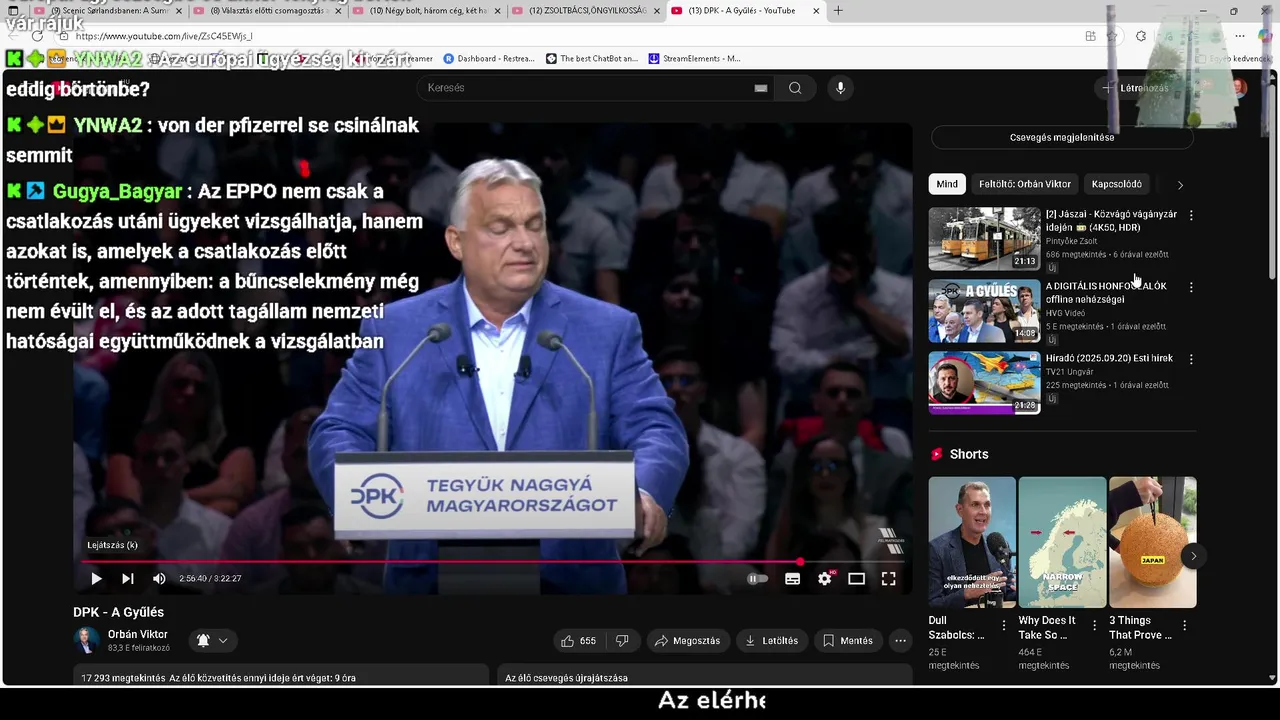Open Jászai tram video thumbnail
The height and width of the screenshot is (720, 1280).
(x=984, y=239)
